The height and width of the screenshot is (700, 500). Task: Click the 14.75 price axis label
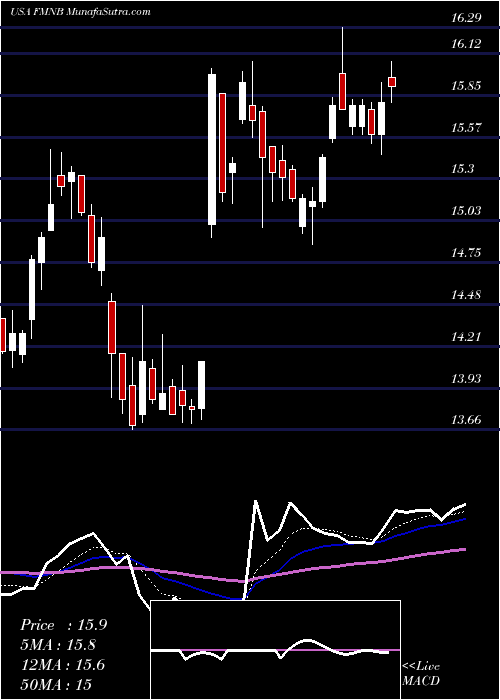(466, 253)
